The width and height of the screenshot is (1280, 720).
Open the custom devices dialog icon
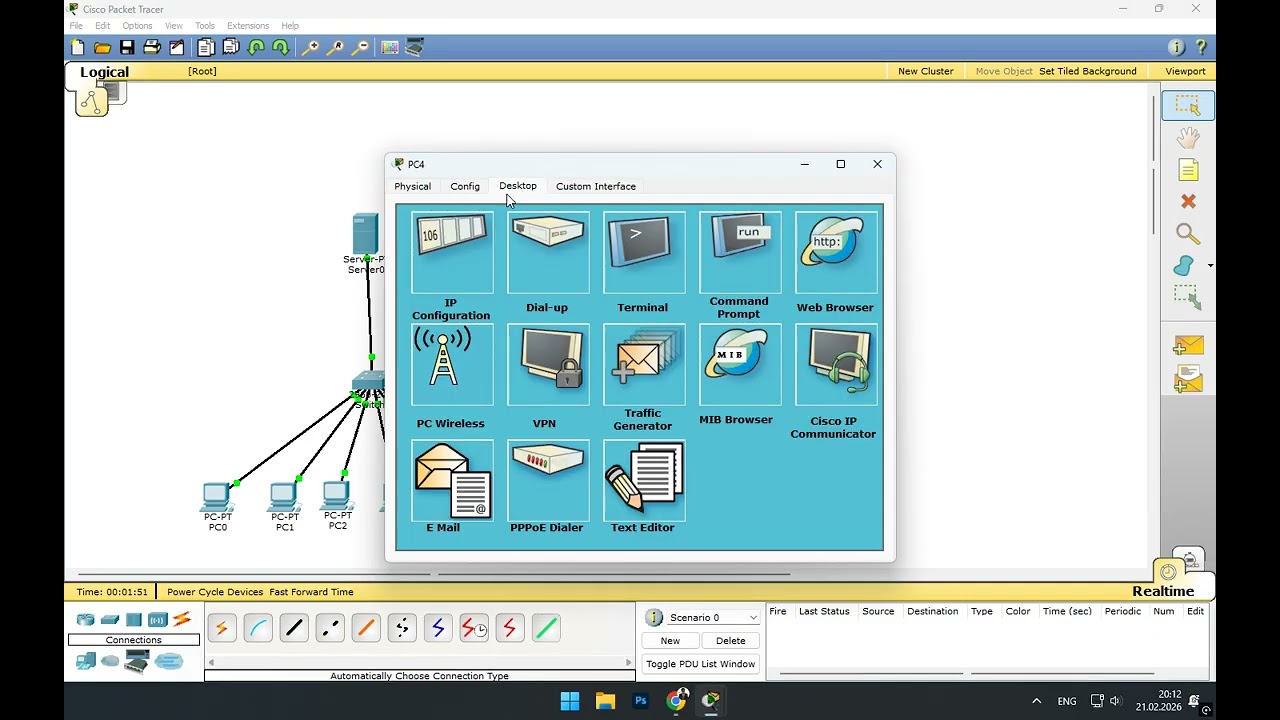click(415, 47)
